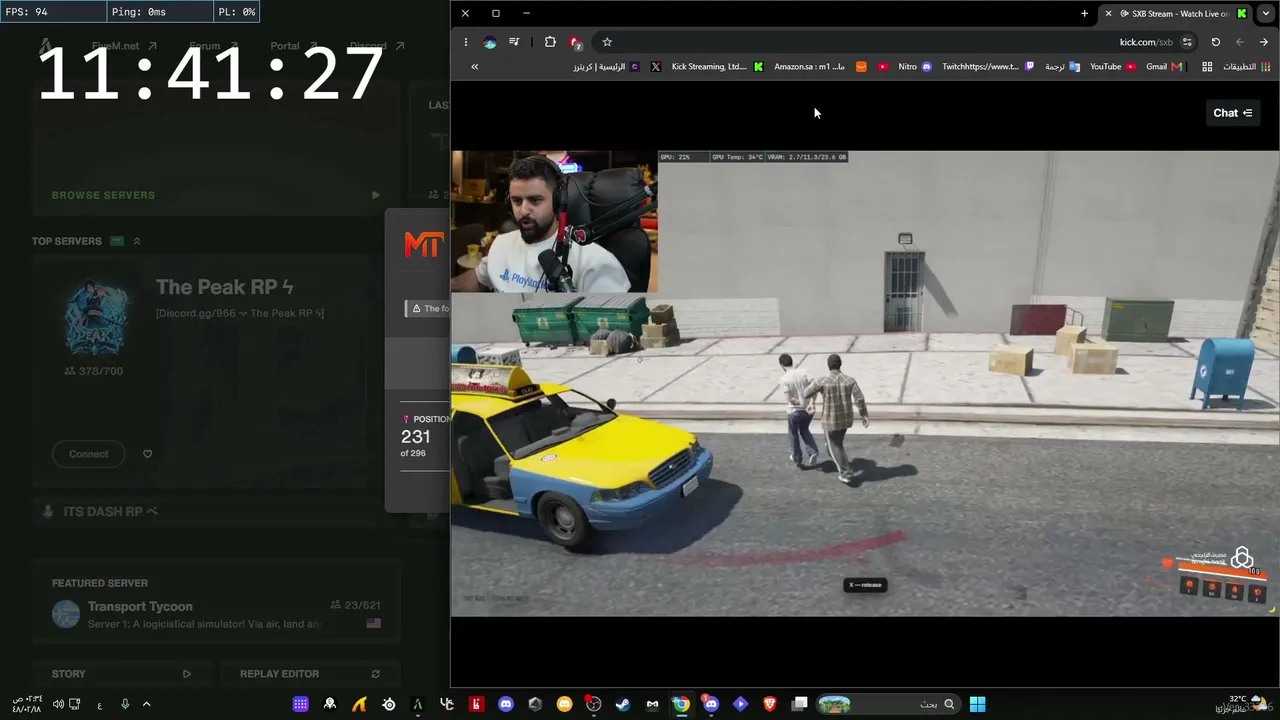The width and height of the screenshot is (1280, 720).
Task: Open the Kick Streaming, Ltd bookmark
Action: click(x=717, y=67)
